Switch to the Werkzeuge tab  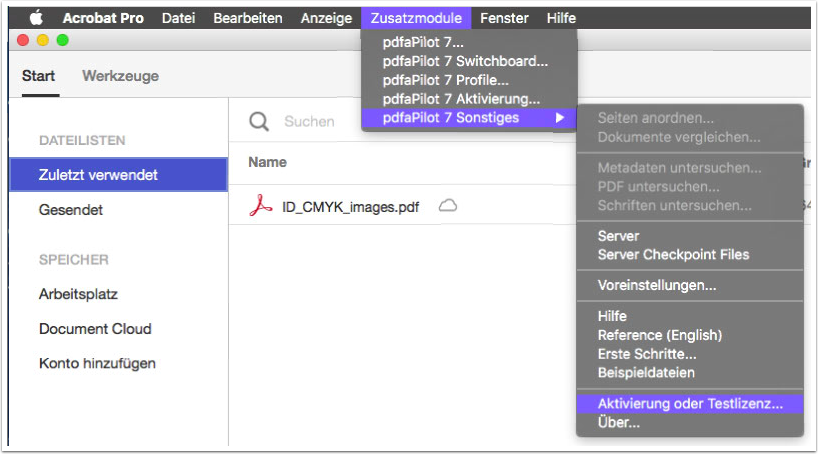pos(121,76)
